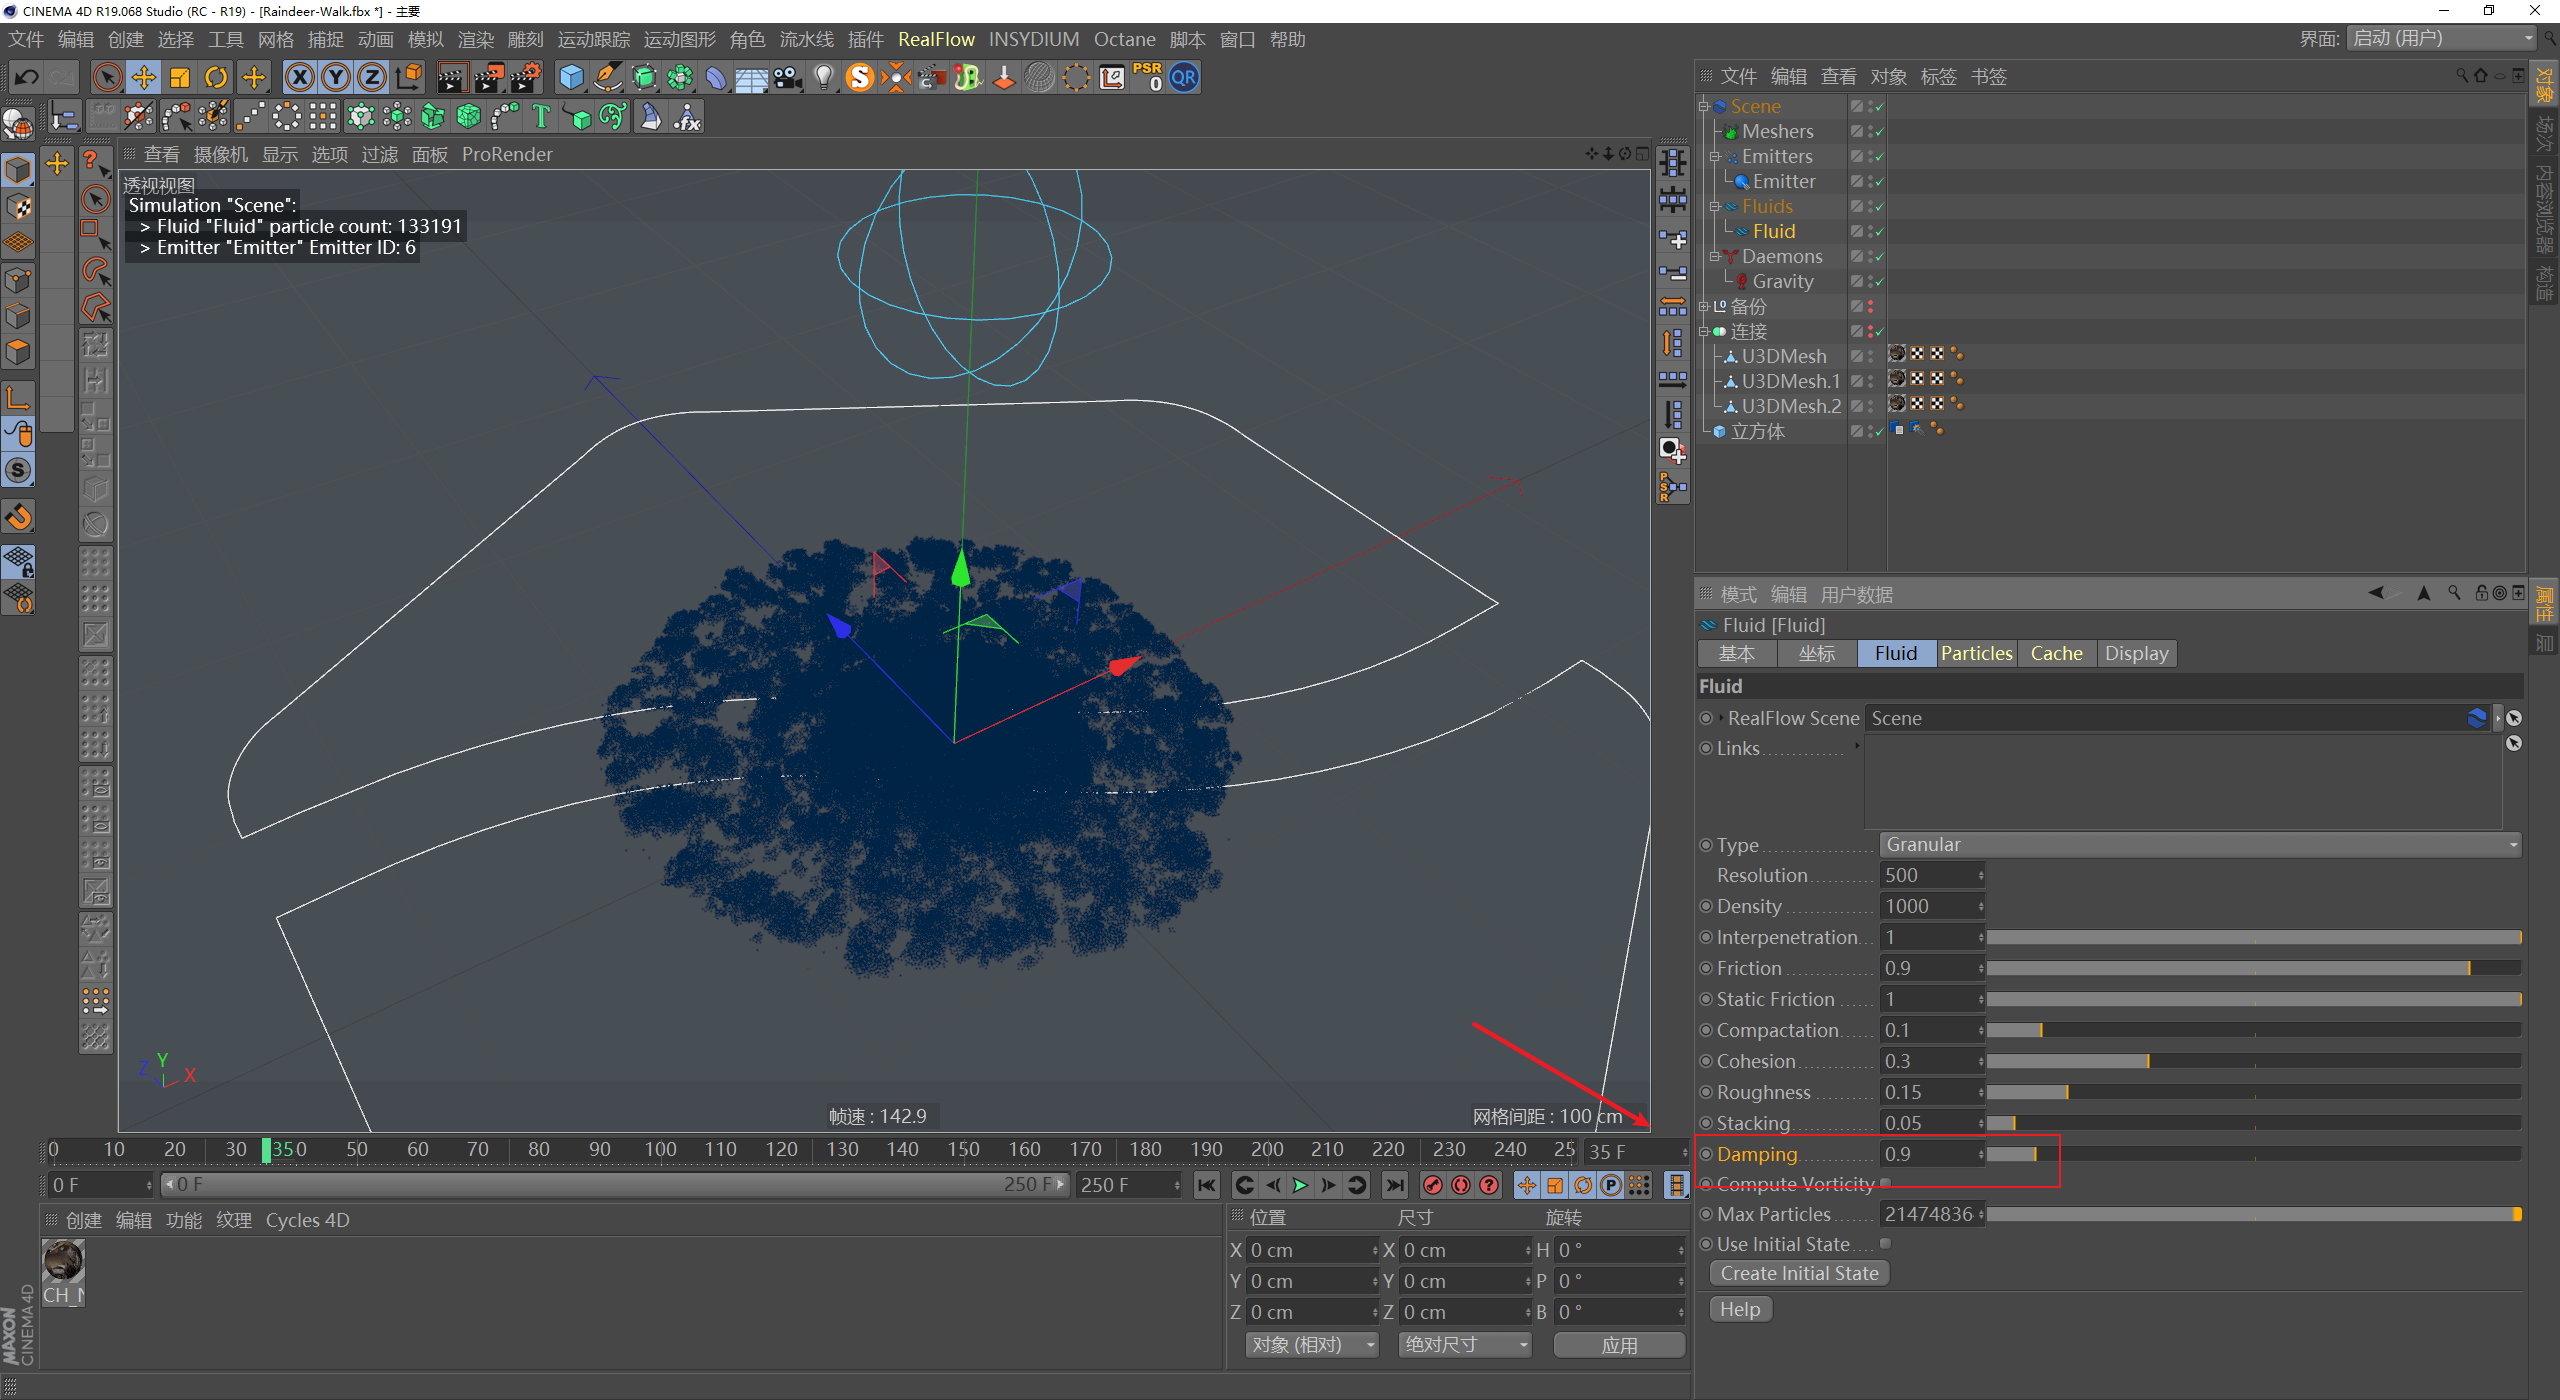
Task: Open the Type dropdown showing Granular
Action: coord(2198,845)
